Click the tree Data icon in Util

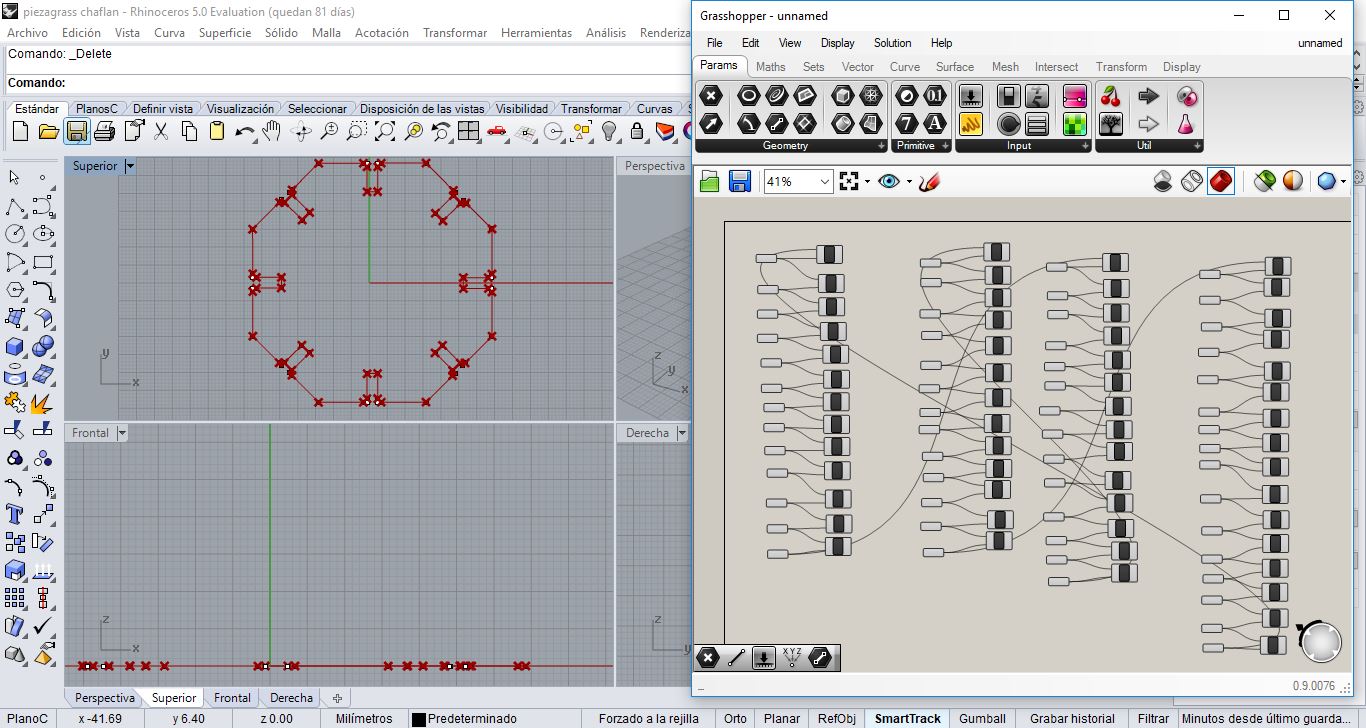(1110, 124)
